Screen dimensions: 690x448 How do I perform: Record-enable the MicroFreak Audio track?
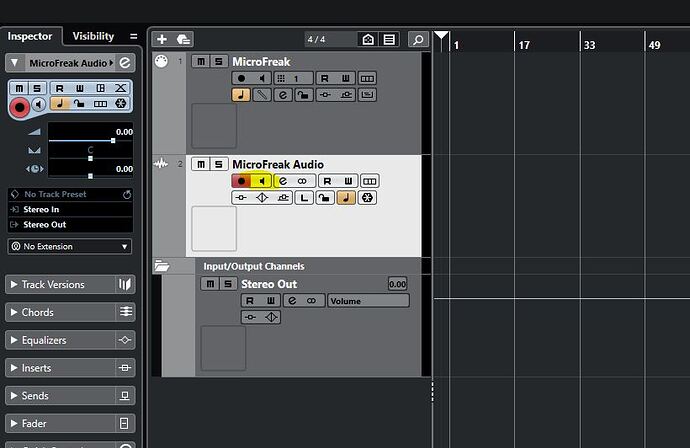[x=241, y=181]
